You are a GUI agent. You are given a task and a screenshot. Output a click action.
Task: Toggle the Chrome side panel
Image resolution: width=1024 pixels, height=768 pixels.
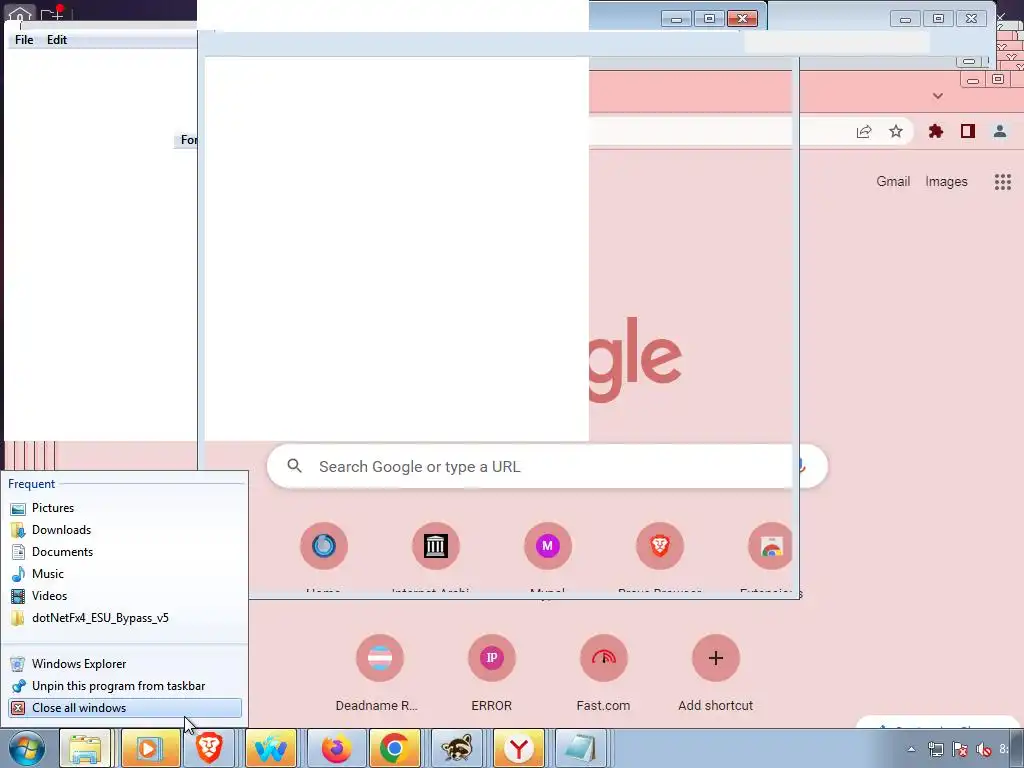tap(968, 131)
